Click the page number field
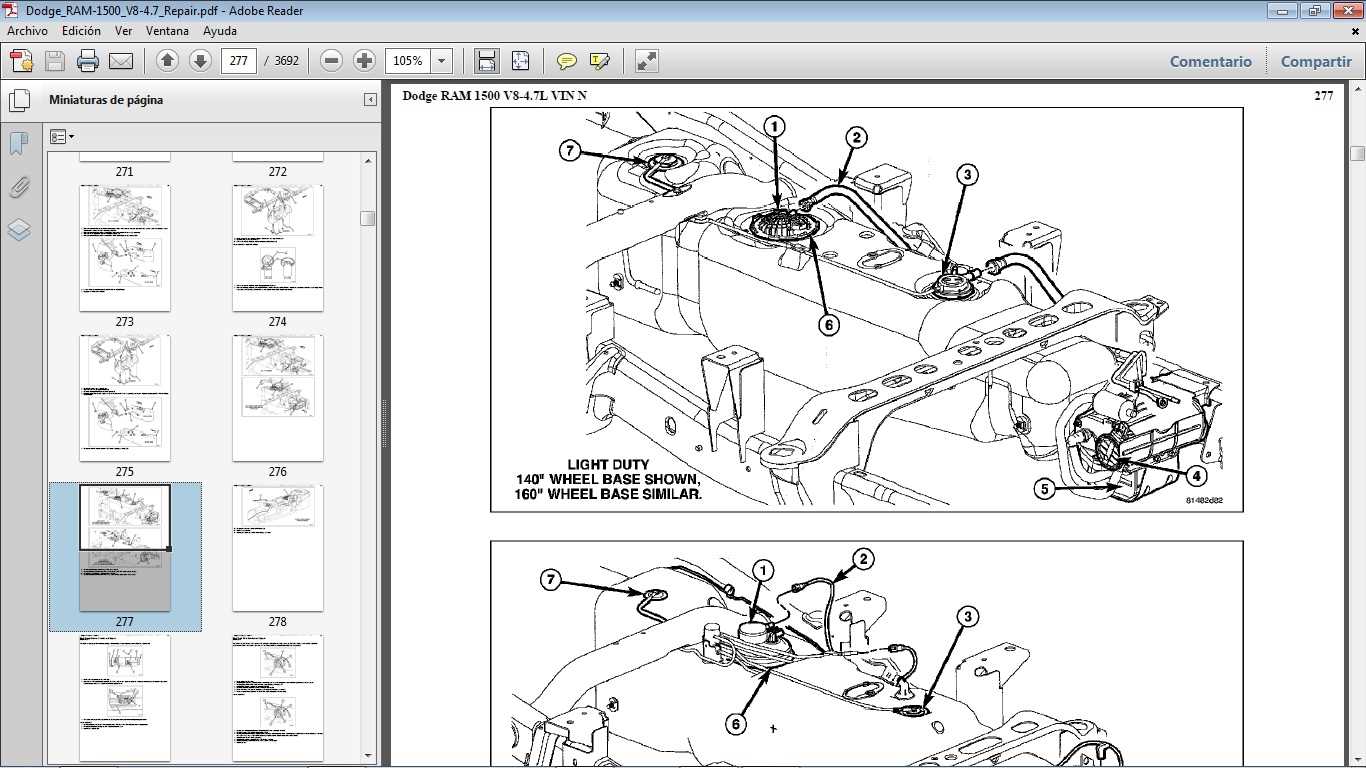Image resolution: width=1366 pixels, height=768 pixels. click(x=238, y=61)
